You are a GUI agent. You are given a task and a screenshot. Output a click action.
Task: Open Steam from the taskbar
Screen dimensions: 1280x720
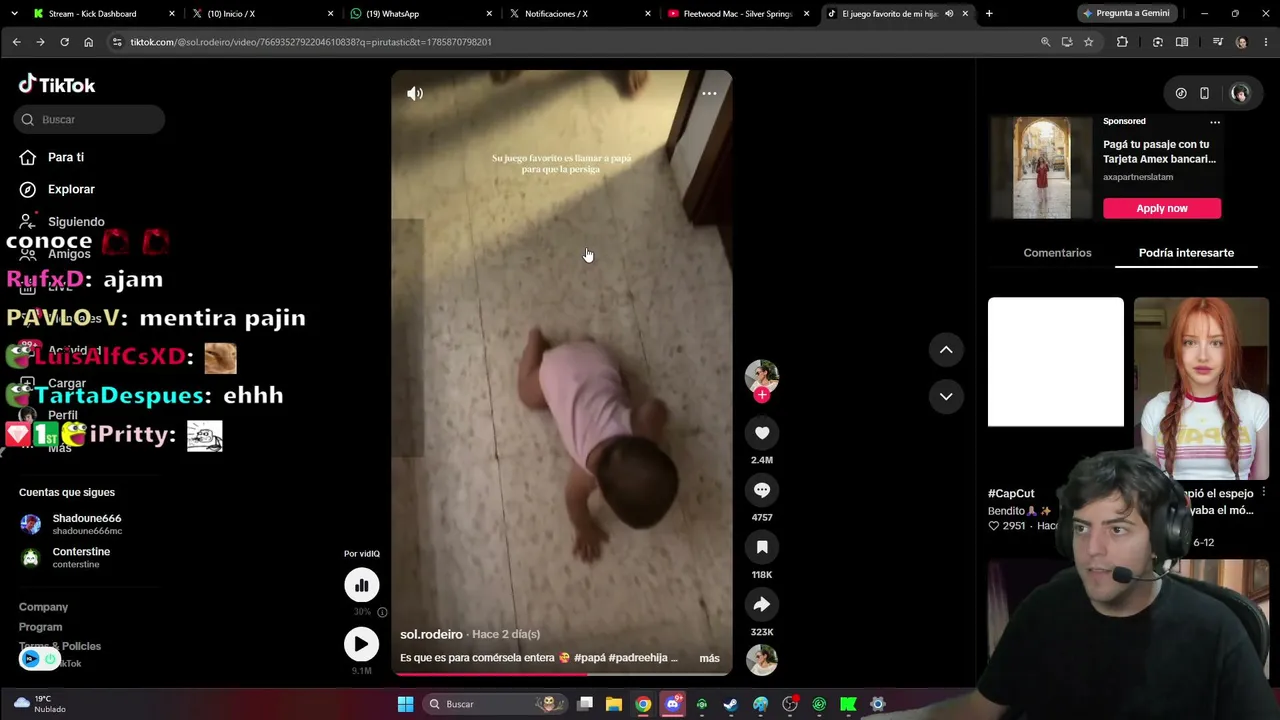click(731, 704)
